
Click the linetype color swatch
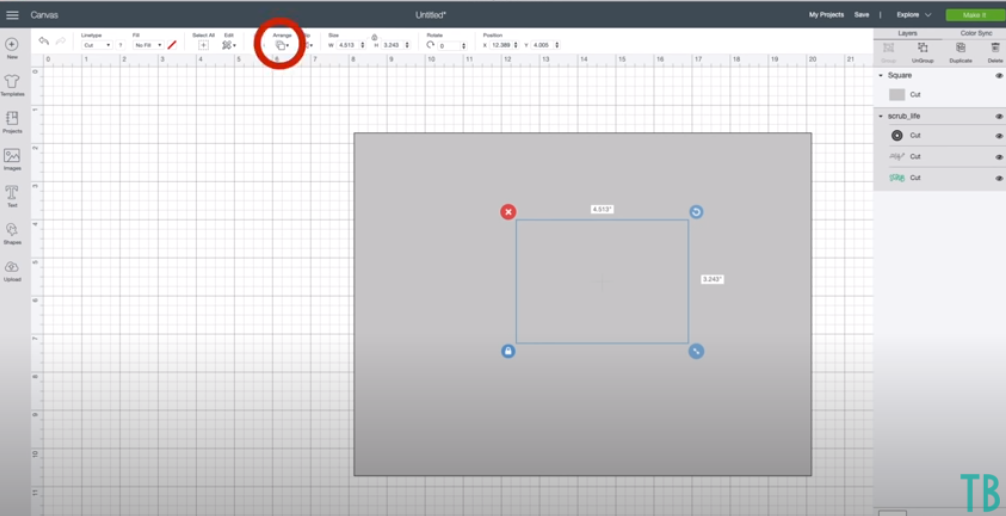coord(120,45)
